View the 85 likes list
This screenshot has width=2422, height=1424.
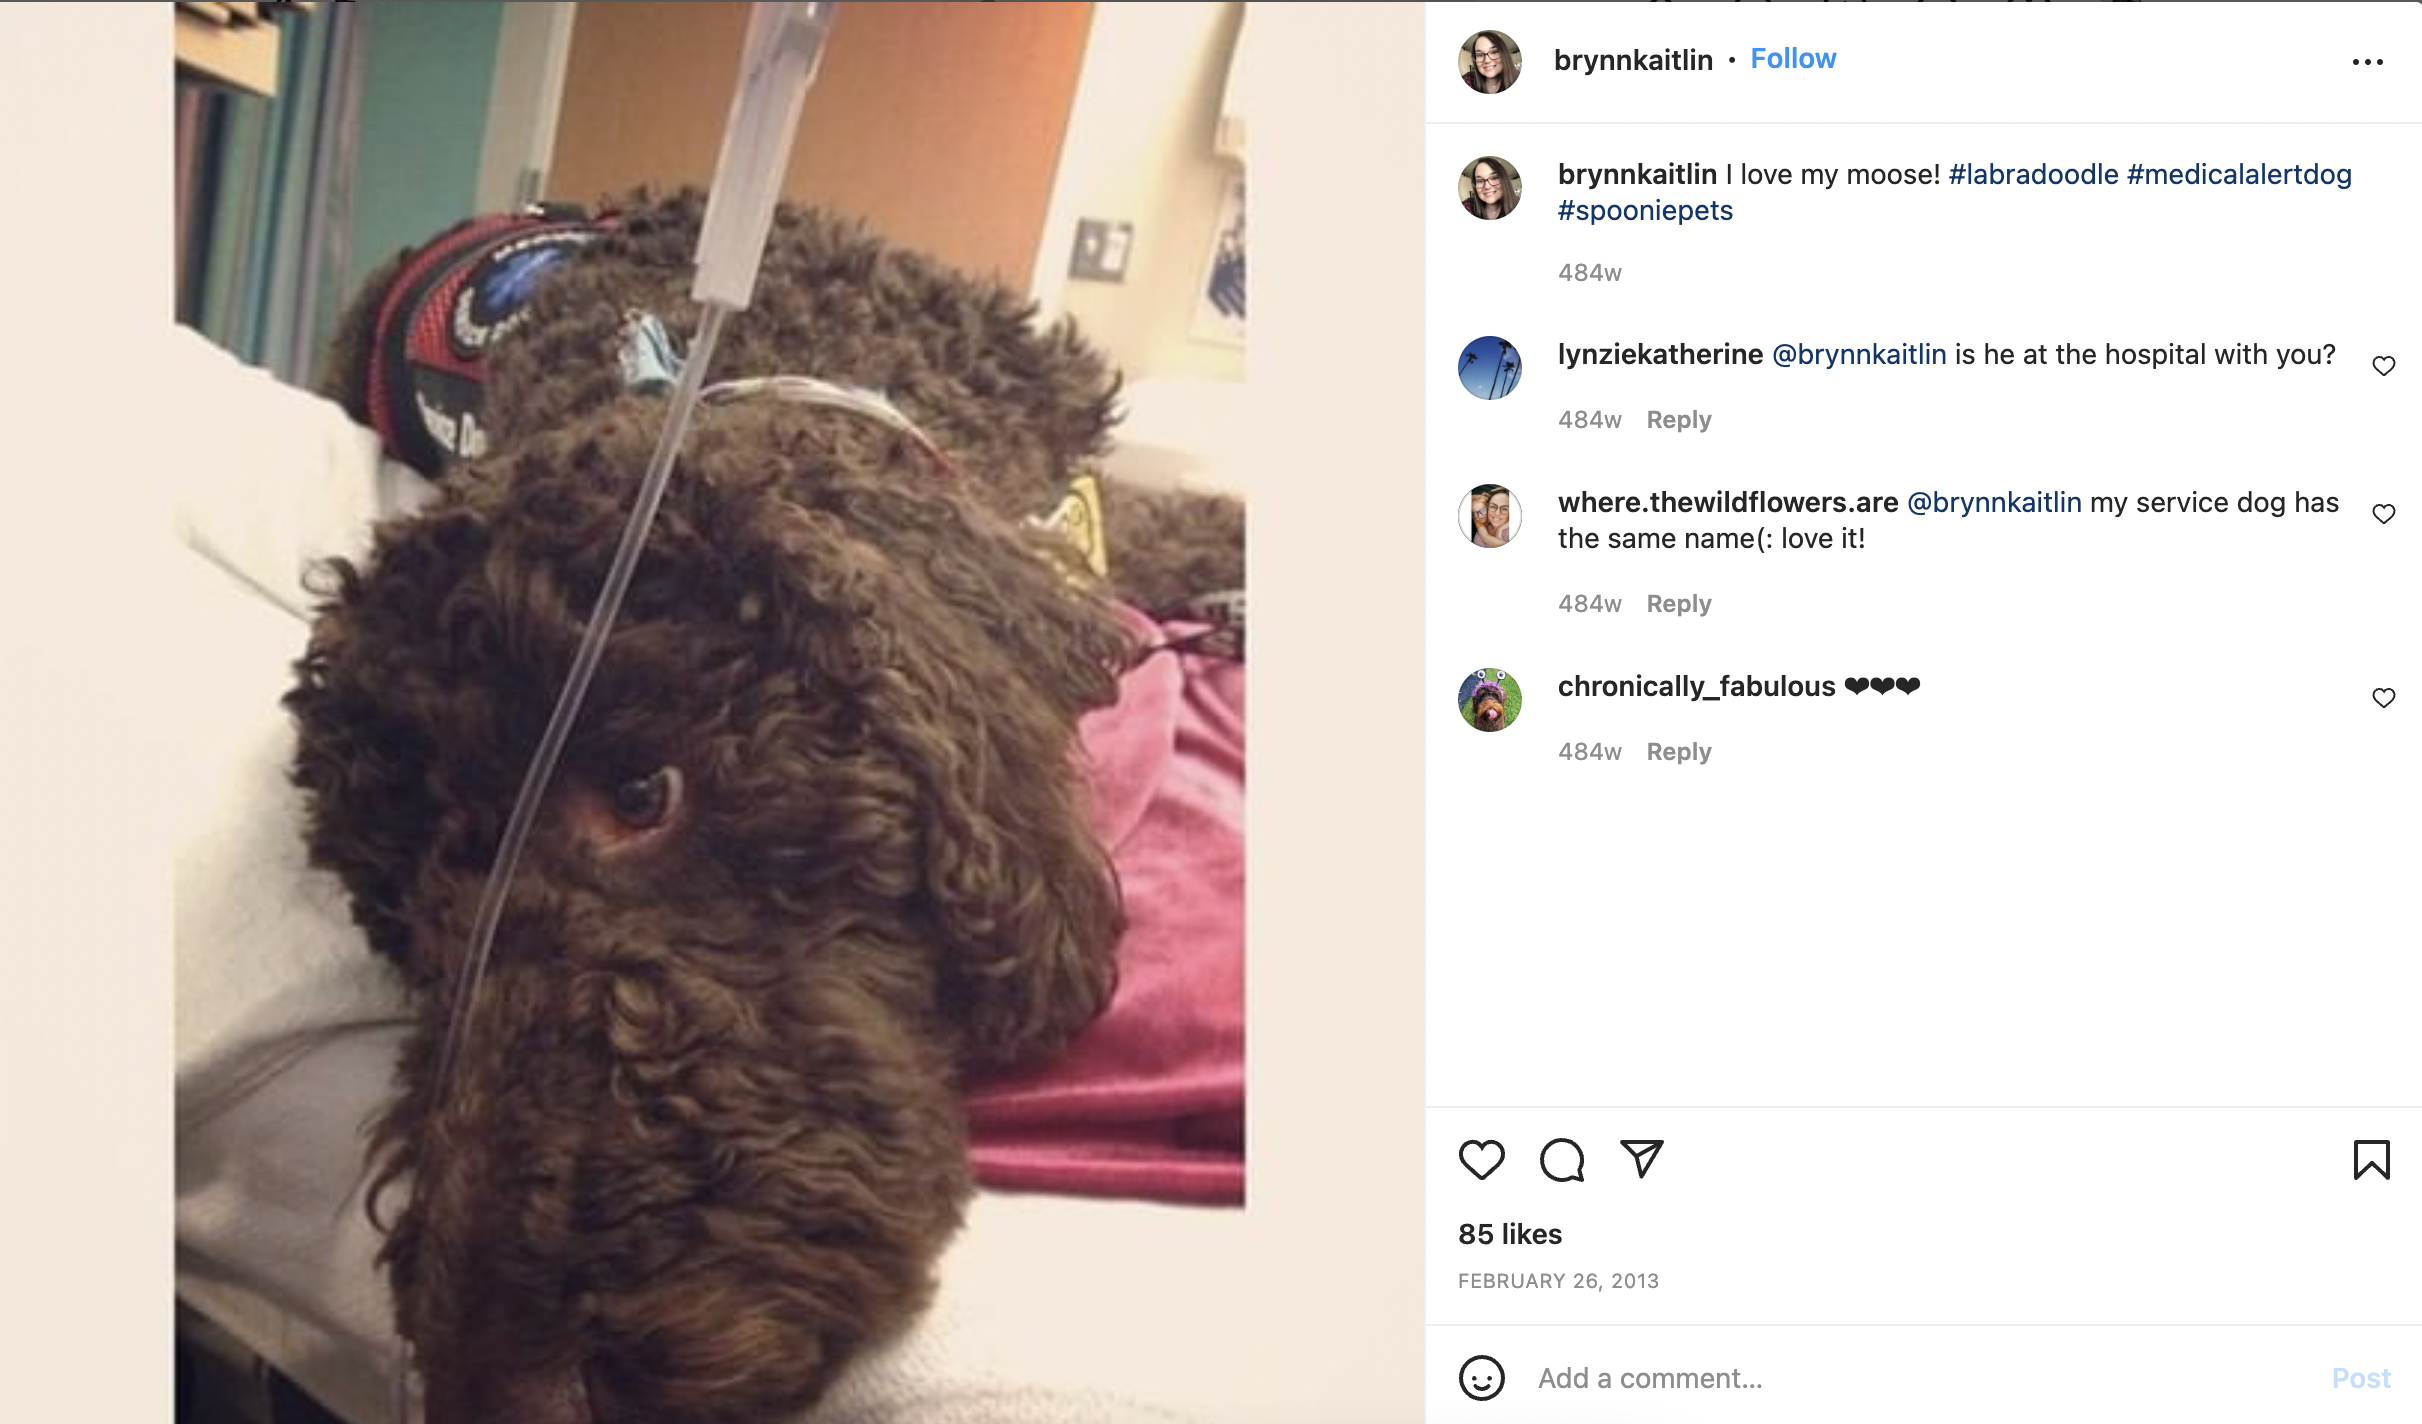click(x=1509, y=1234)
